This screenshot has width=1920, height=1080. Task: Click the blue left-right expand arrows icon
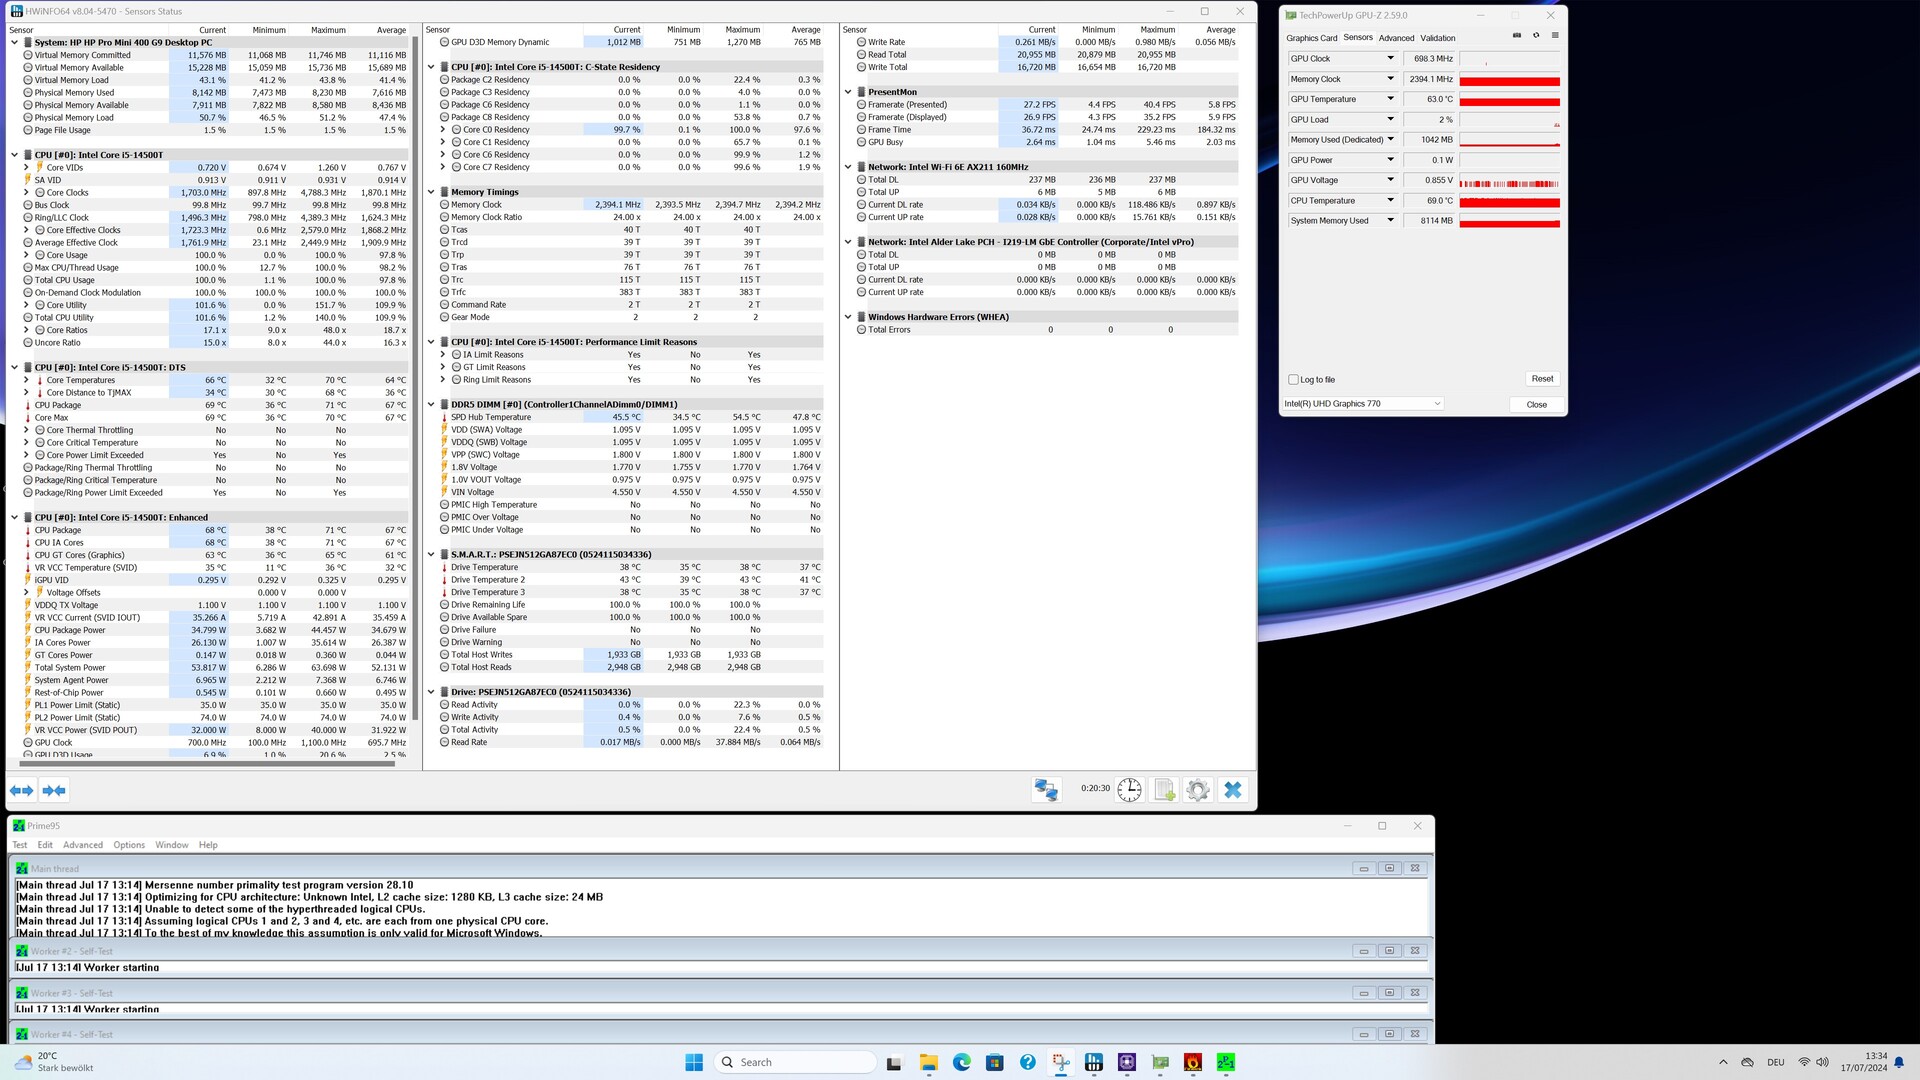coord(22,790)
